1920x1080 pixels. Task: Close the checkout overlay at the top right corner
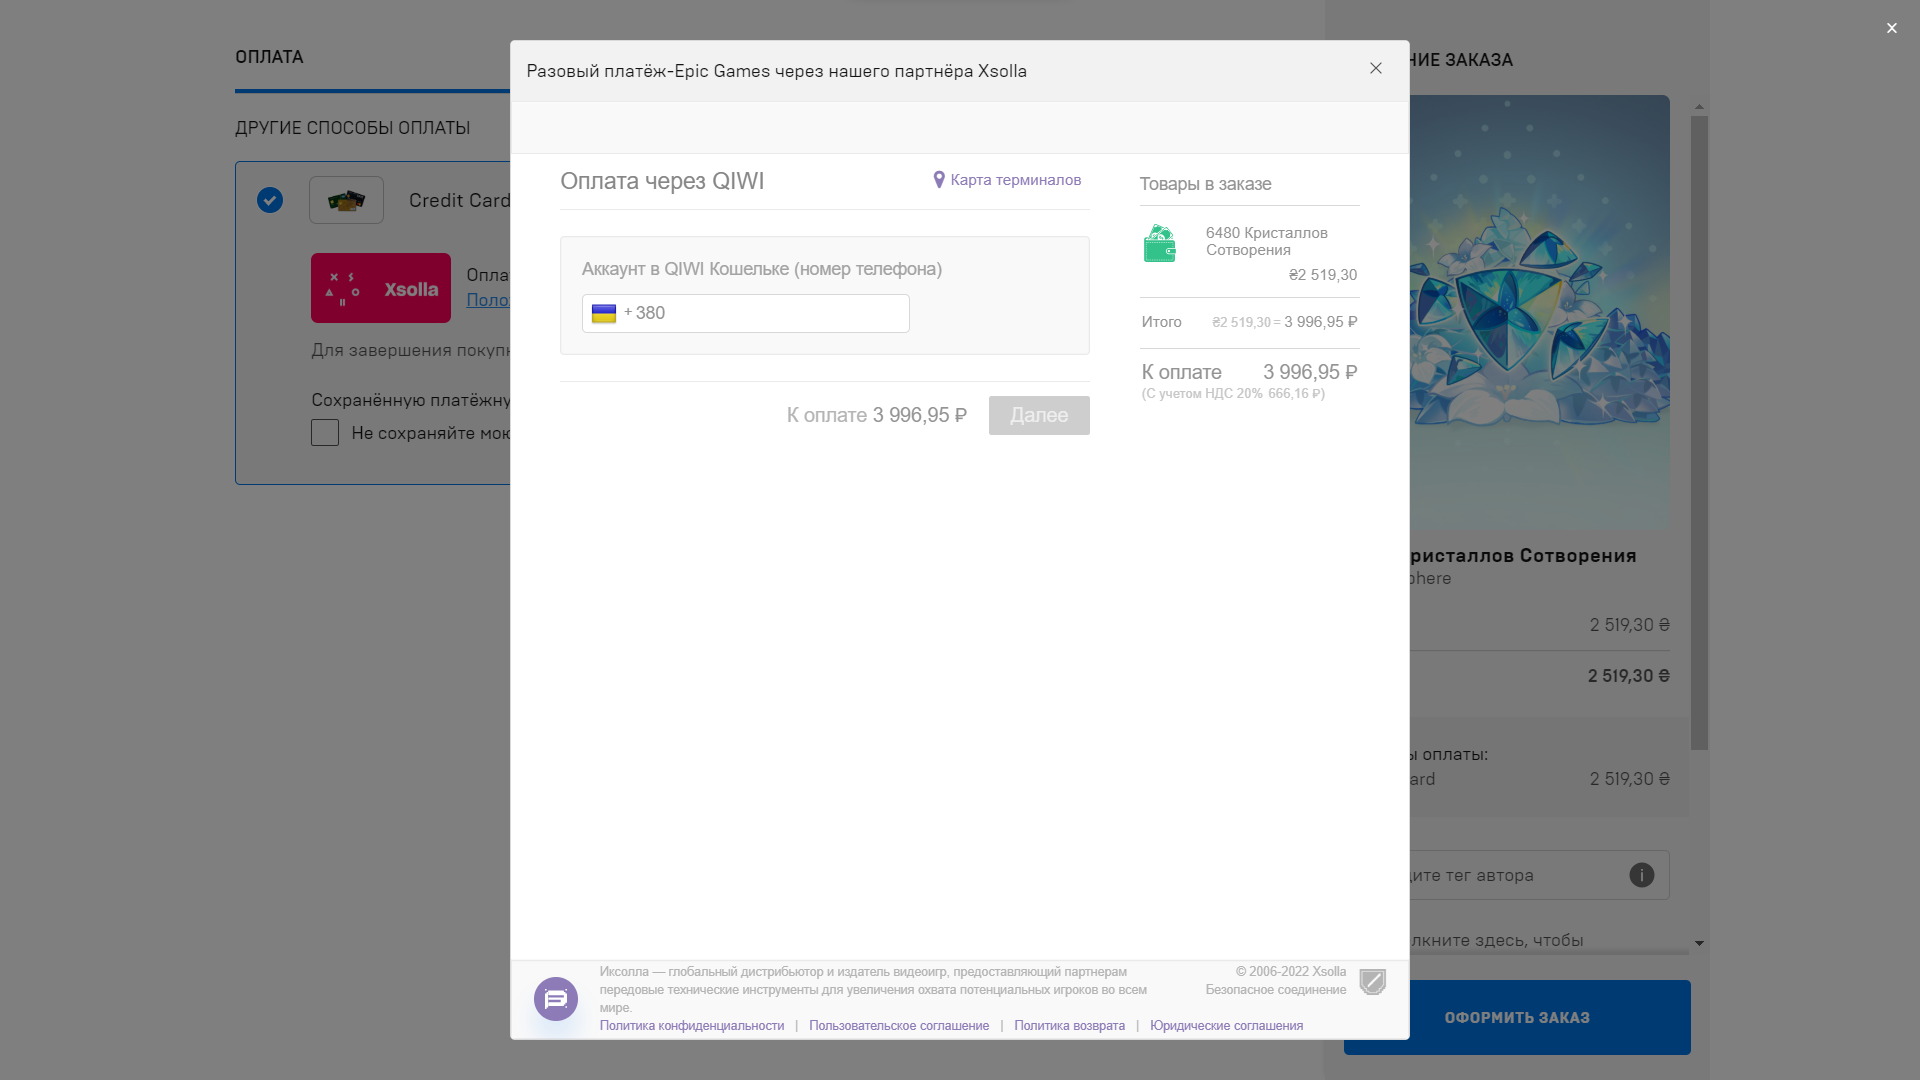click(1891, 28)
